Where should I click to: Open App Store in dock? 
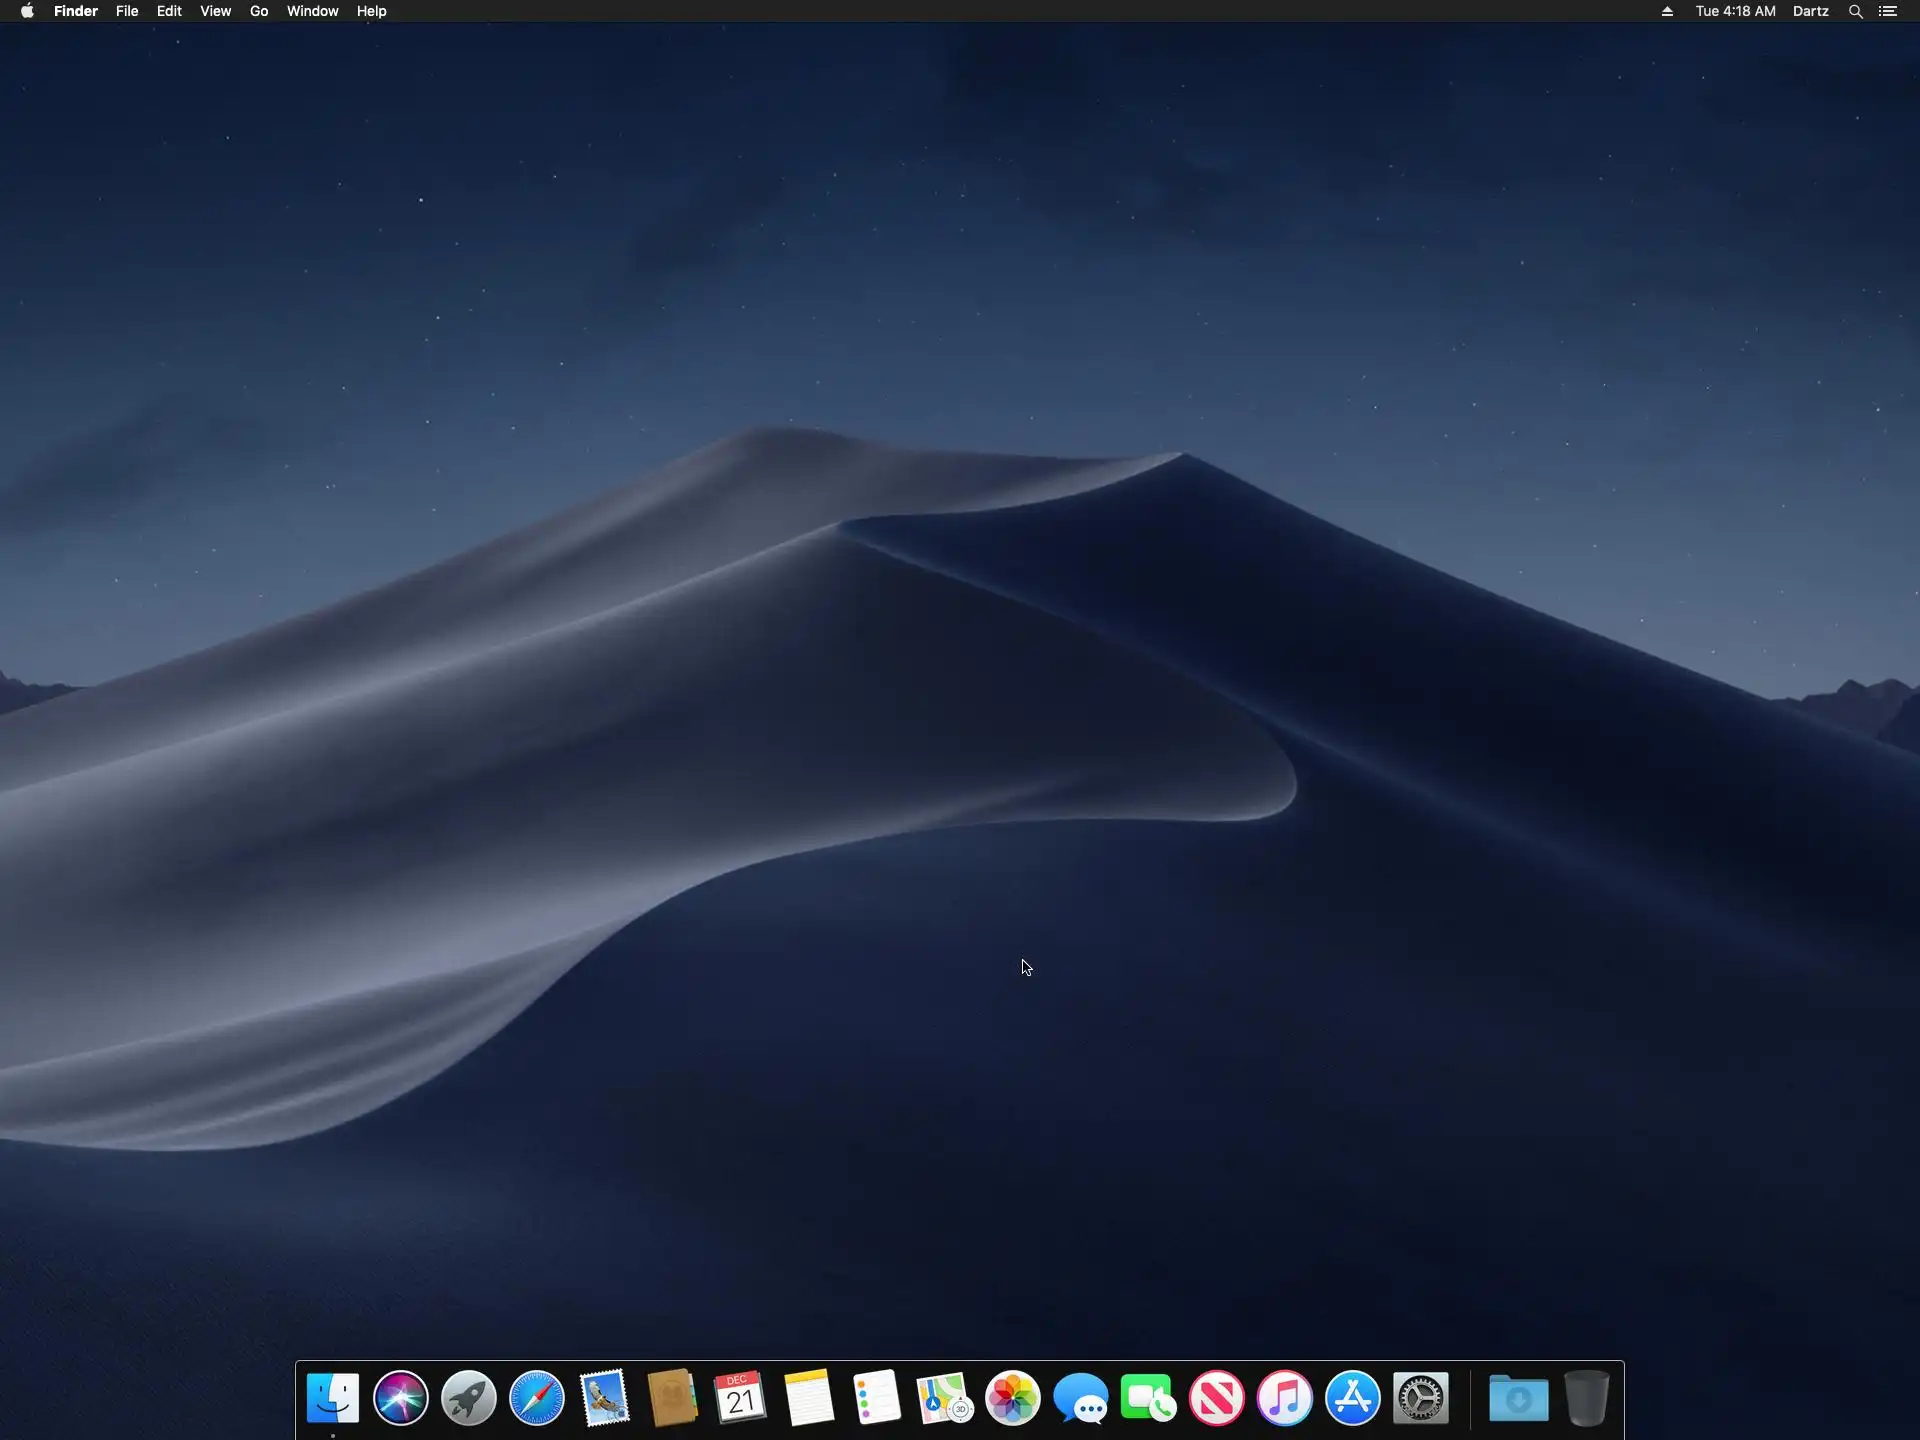click(x=1352, y=1397)
